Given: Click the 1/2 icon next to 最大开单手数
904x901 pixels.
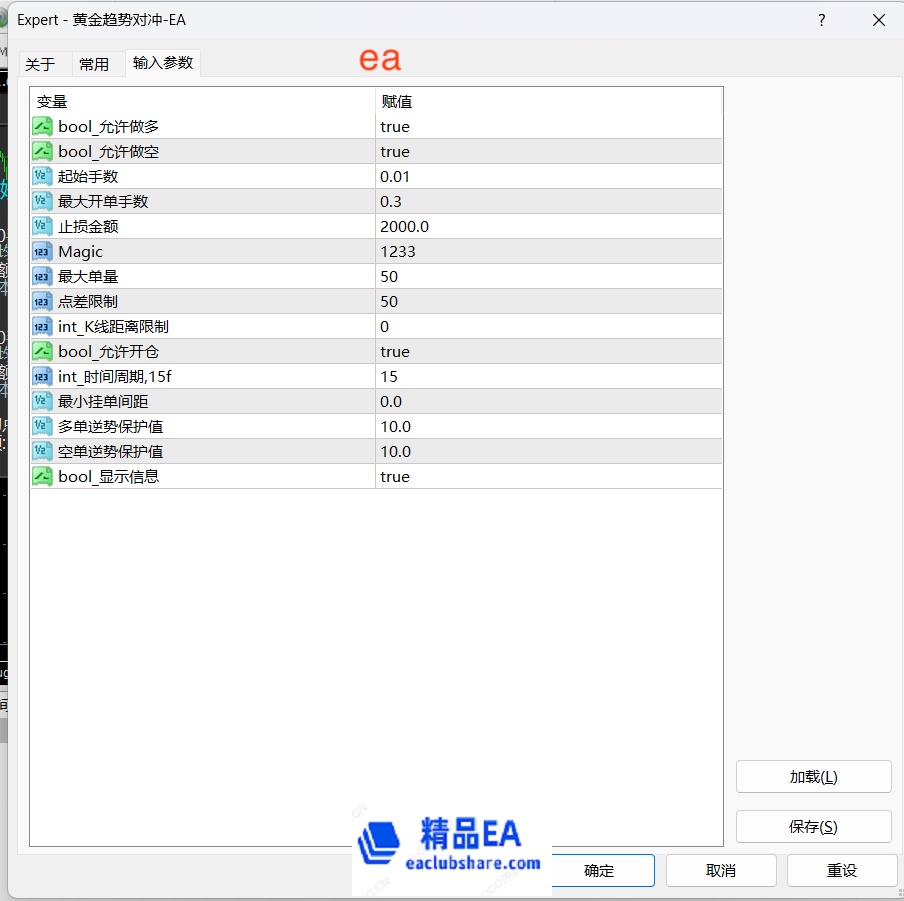Looking at the screenshot, I should click(42, 200).
